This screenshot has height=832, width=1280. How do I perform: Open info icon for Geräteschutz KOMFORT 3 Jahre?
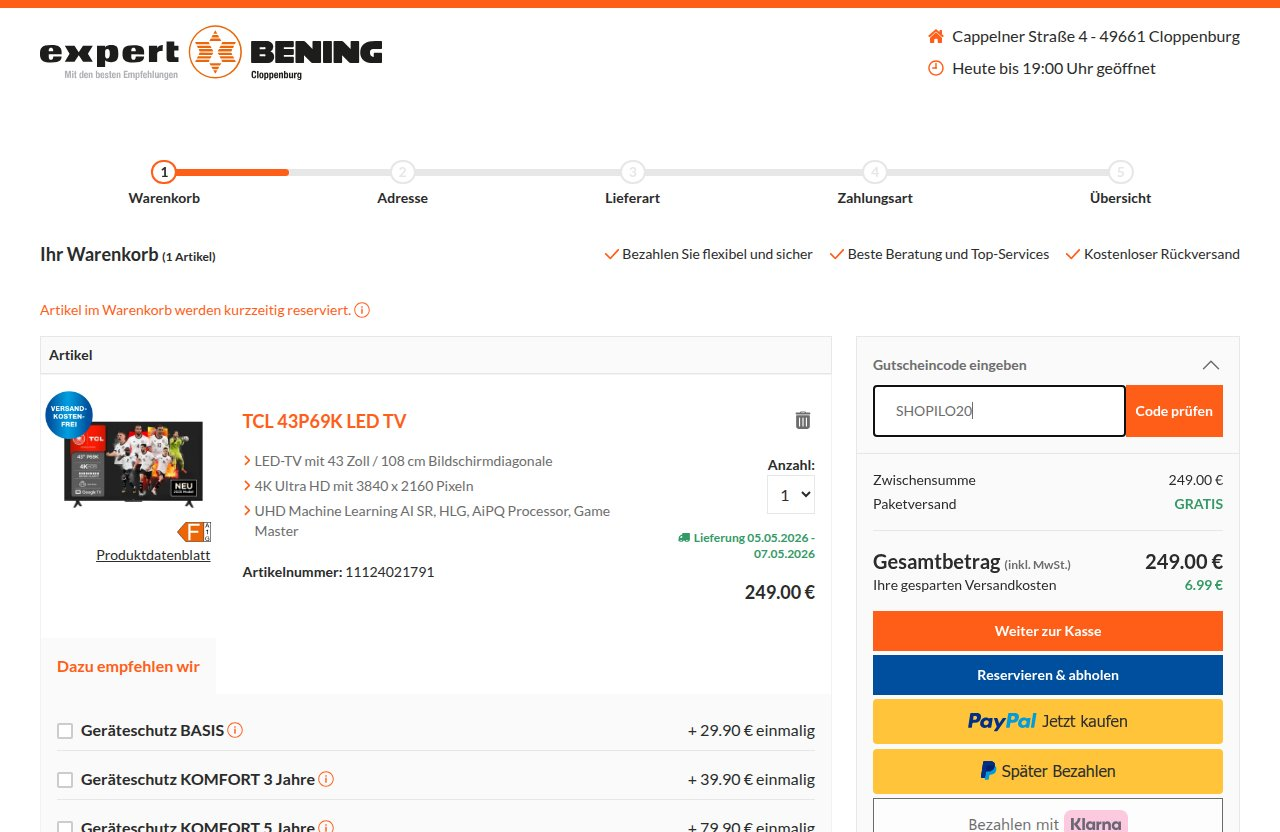(x=326, y=779)
